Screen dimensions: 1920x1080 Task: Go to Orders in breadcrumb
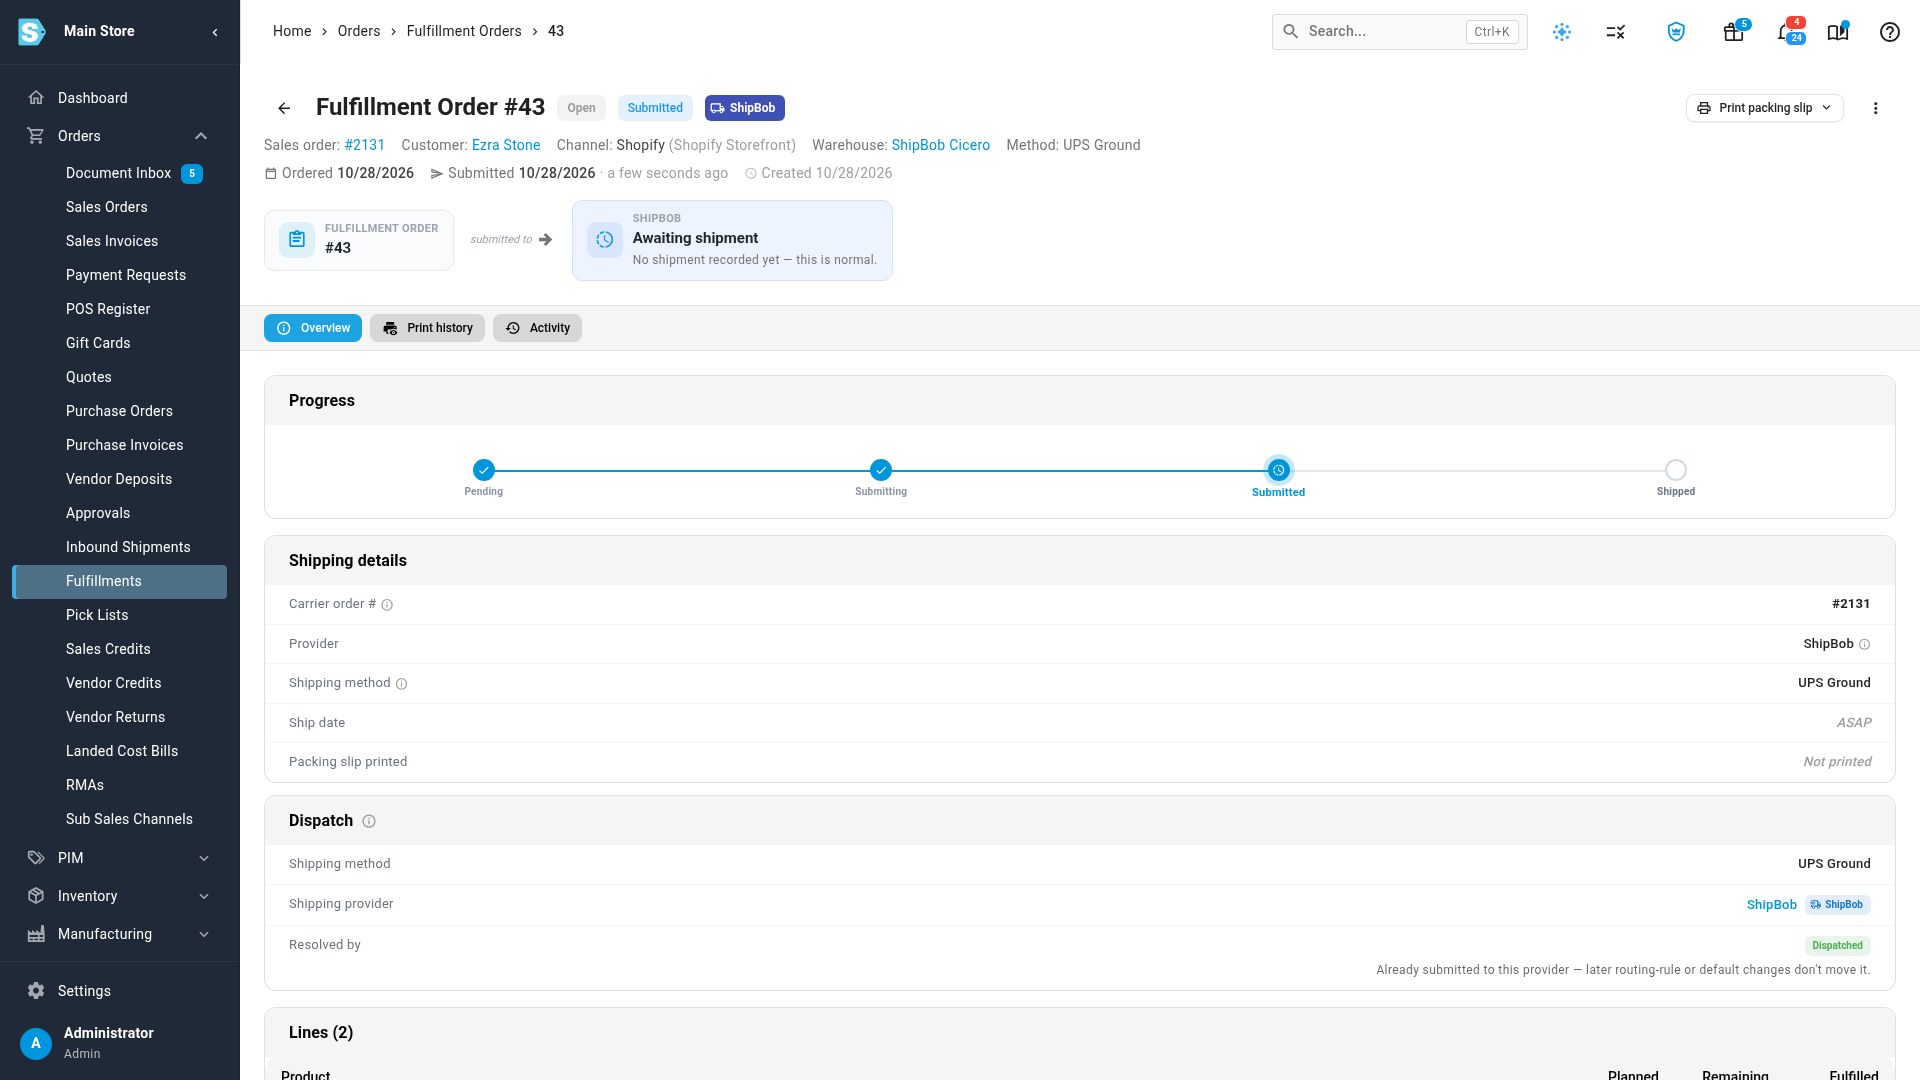[359, 32]
